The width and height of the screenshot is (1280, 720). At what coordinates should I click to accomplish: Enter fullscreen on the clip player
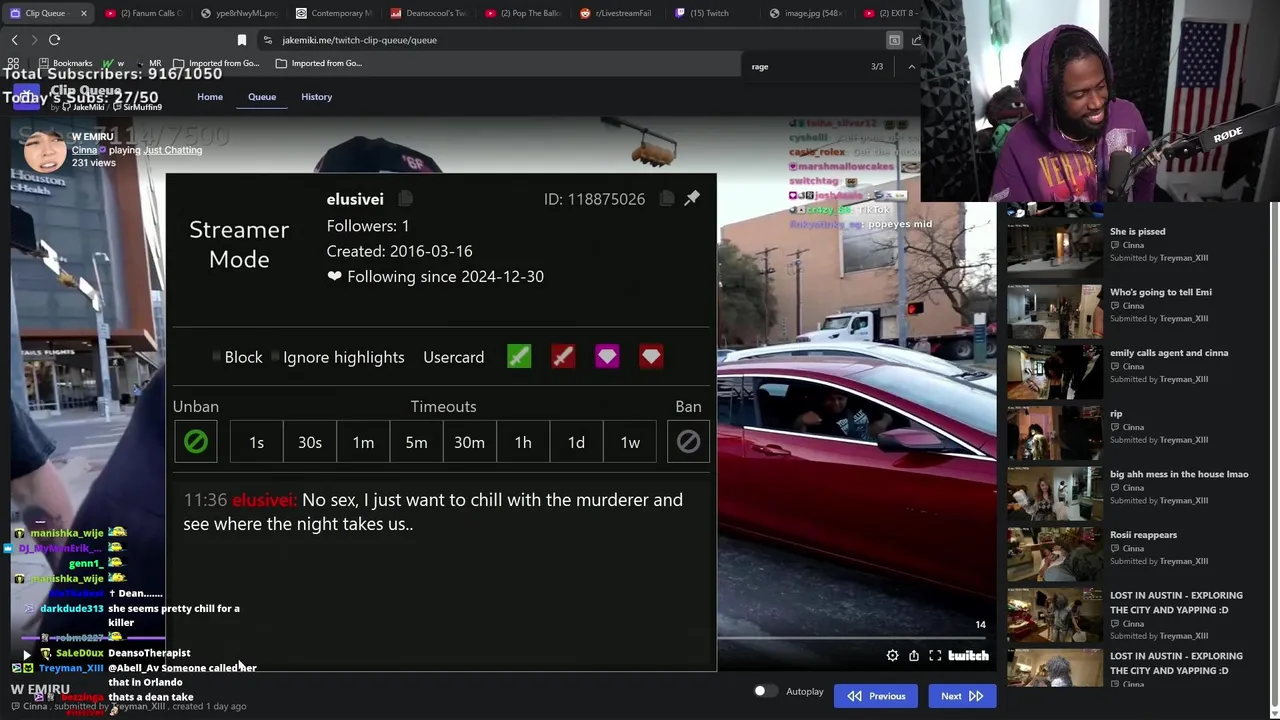[935, 656]
